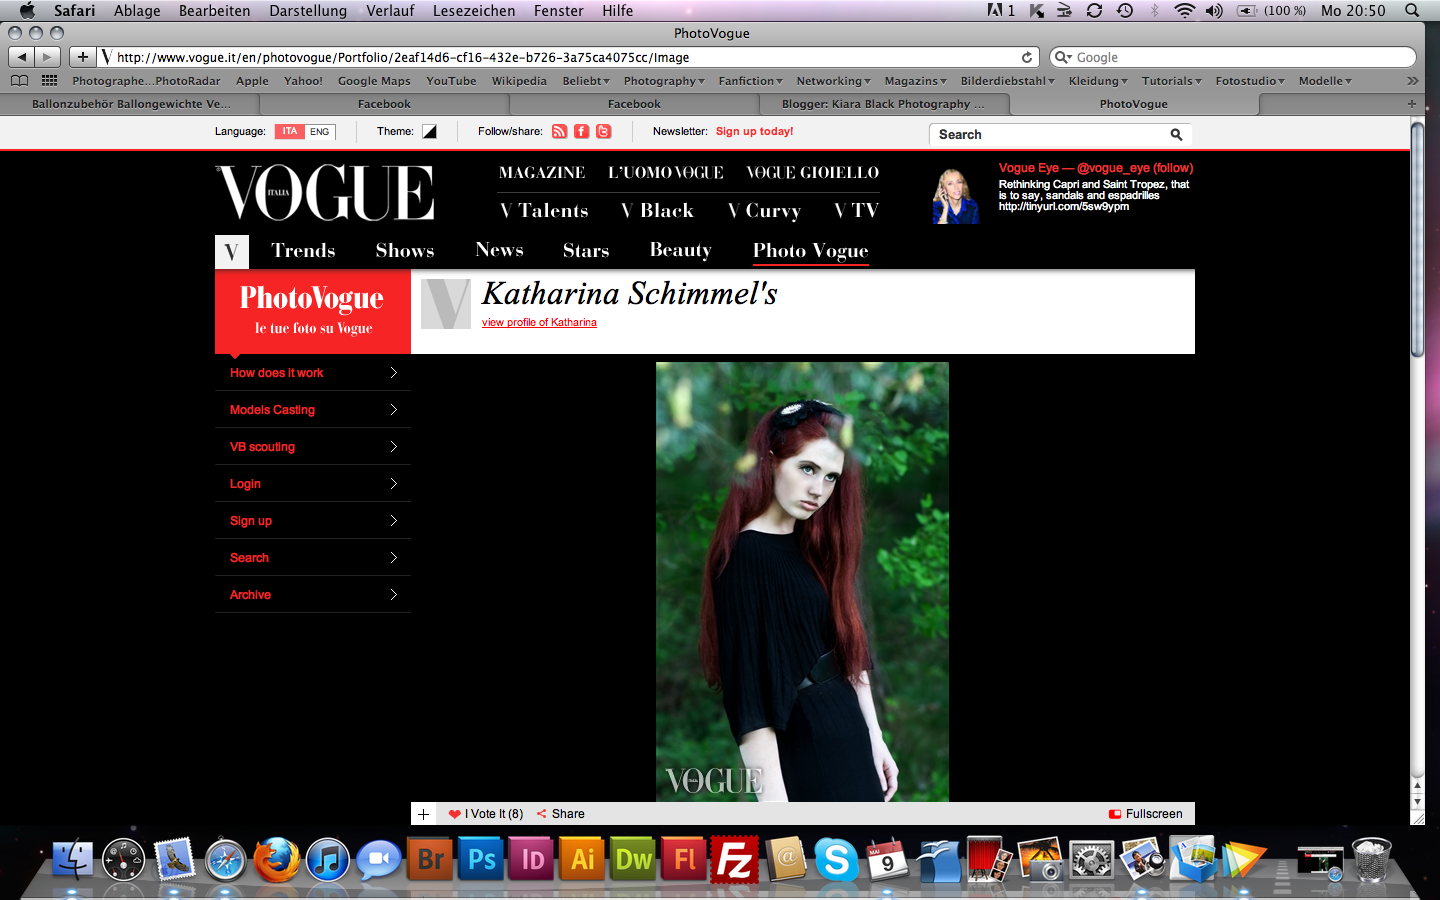Open the Darstellung menu
This screenshot has width=1440, height=900.
pos(308,10)
